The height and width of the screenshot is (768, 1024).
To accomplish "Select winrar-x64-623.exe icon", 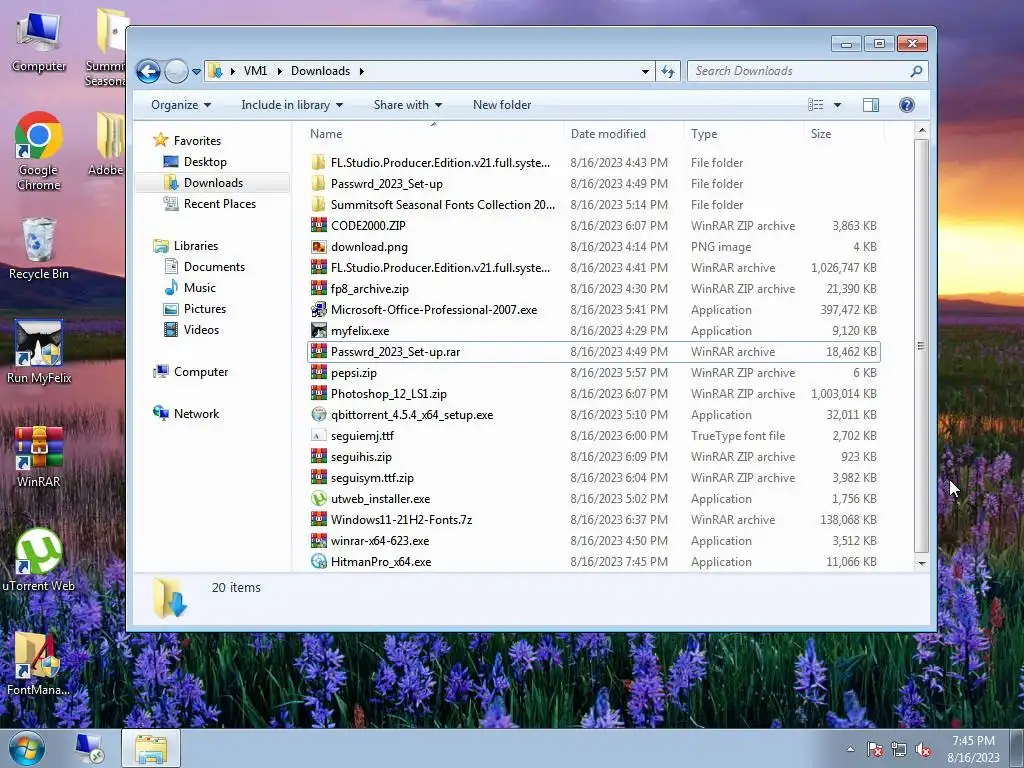I will [x=318, y=541].
